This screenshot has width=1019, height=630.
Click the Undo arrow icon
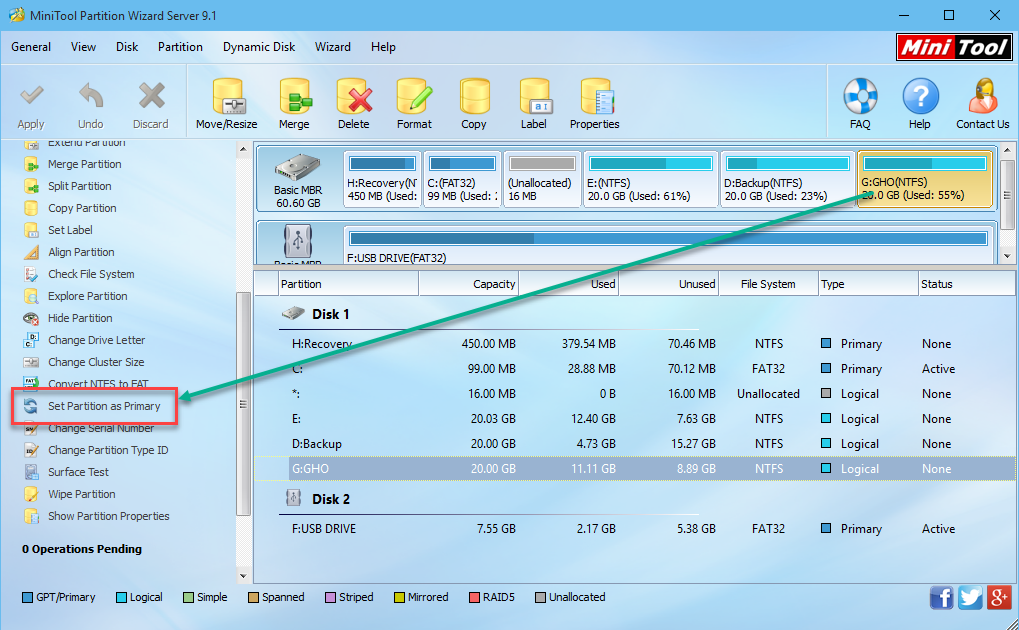pos(90,98)
